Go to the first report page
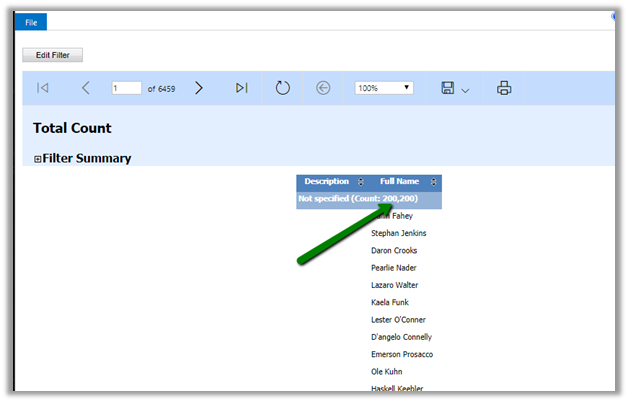Screen dimensions: 628x402 point(43,88)
